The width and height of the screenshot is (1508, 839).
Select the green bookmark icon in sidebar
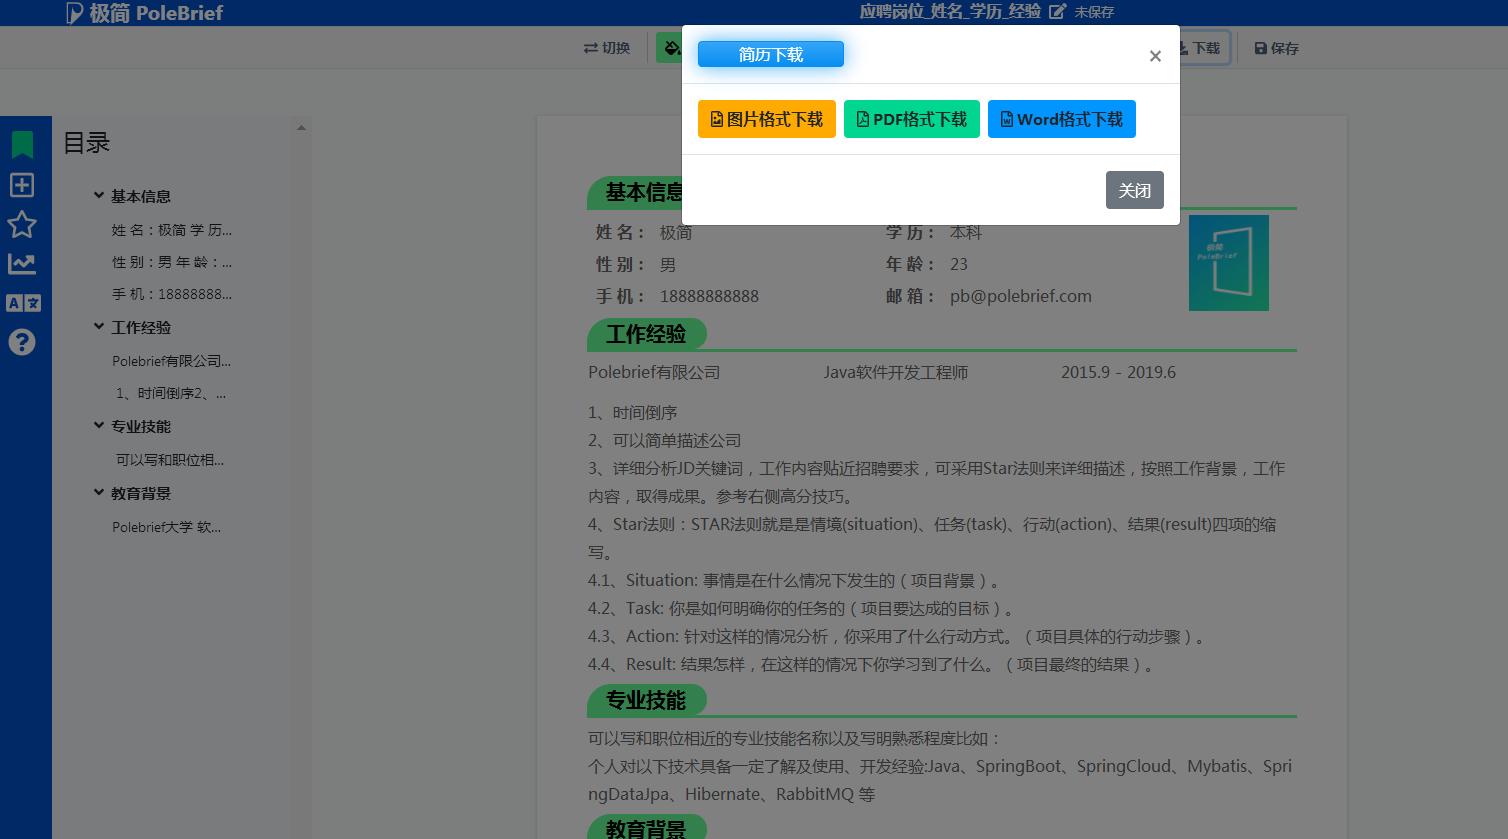coord(22,144)
